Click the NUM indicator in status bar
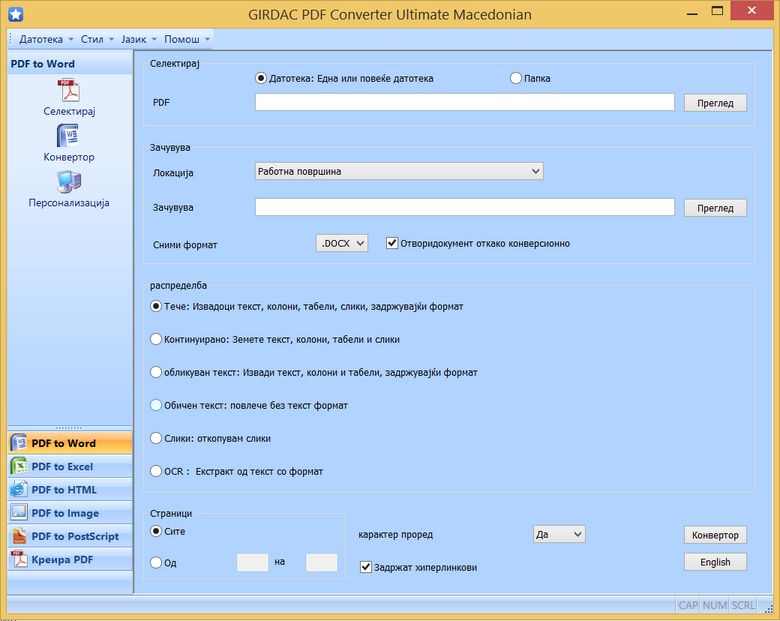The image size is (780, 621). coord(715,605)
